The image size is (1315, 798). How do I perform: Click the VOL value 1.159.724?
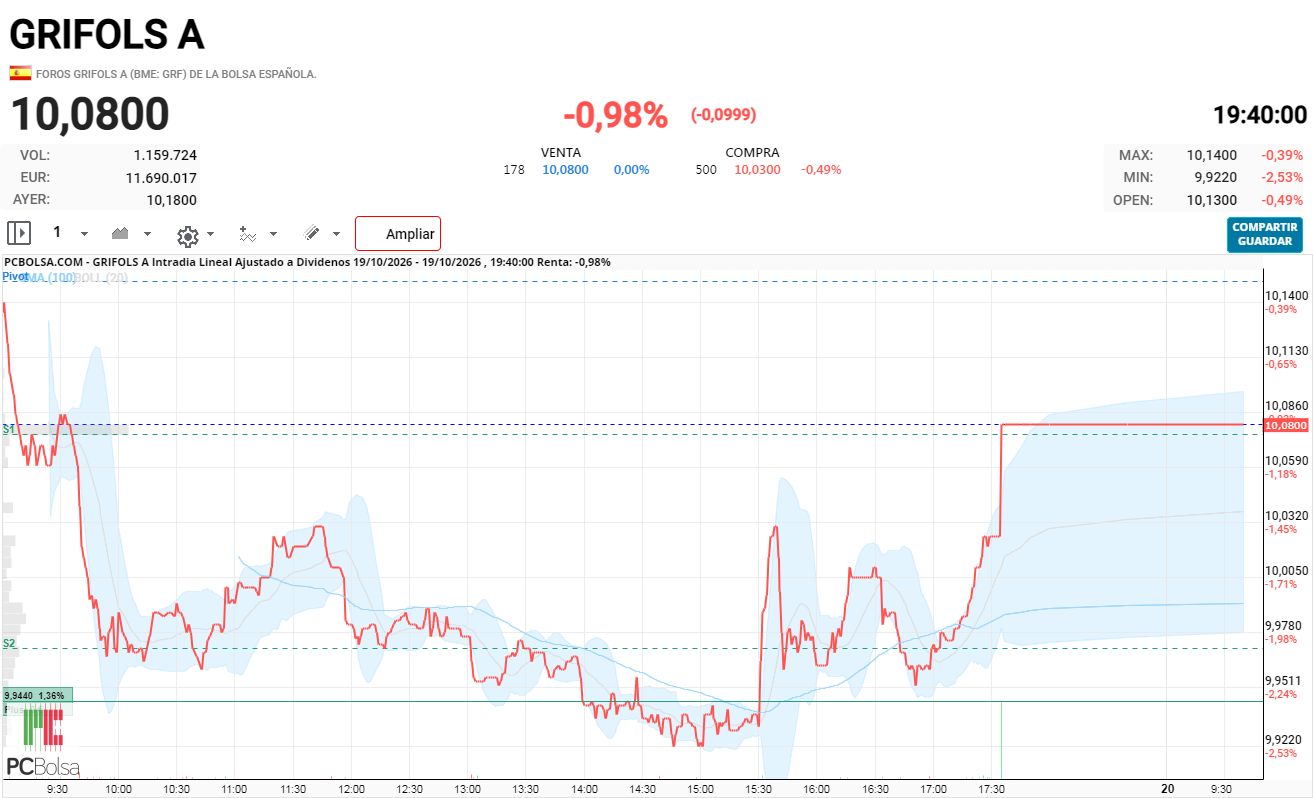(165, 155)
